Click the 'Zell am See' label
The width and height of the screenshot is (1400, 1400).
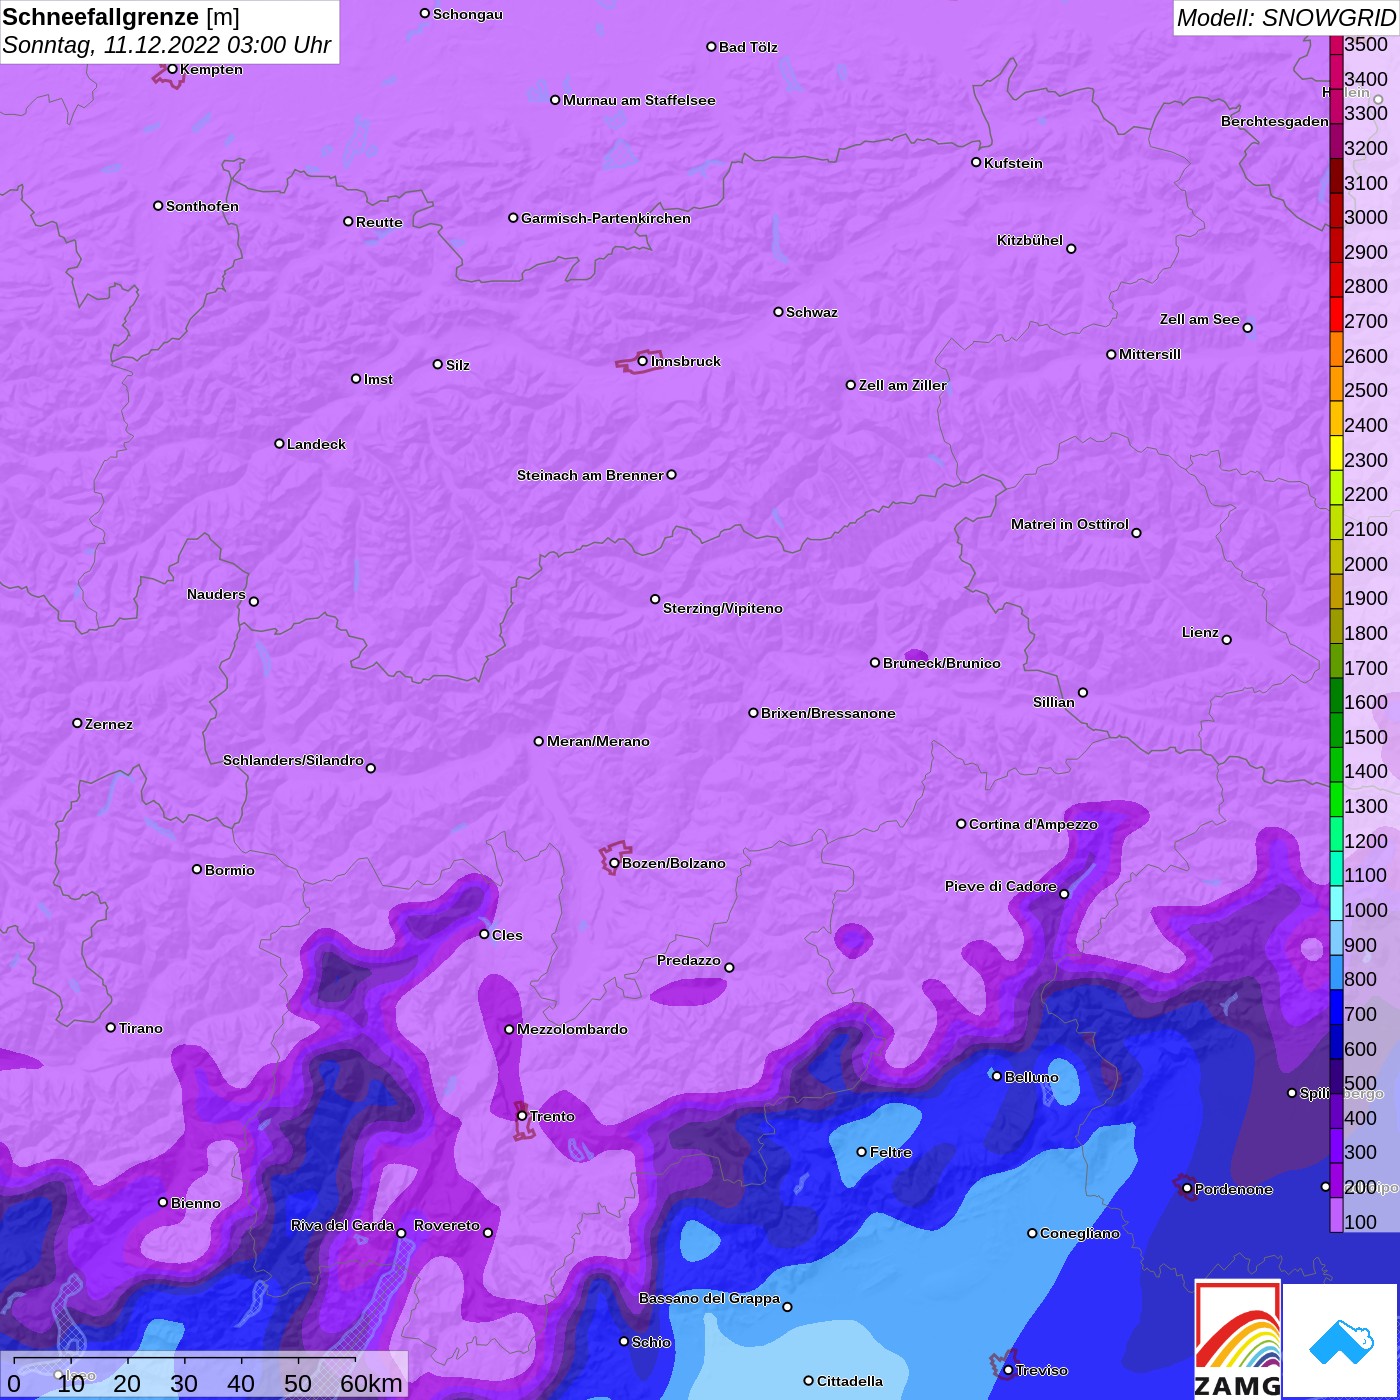point(1199,319)
